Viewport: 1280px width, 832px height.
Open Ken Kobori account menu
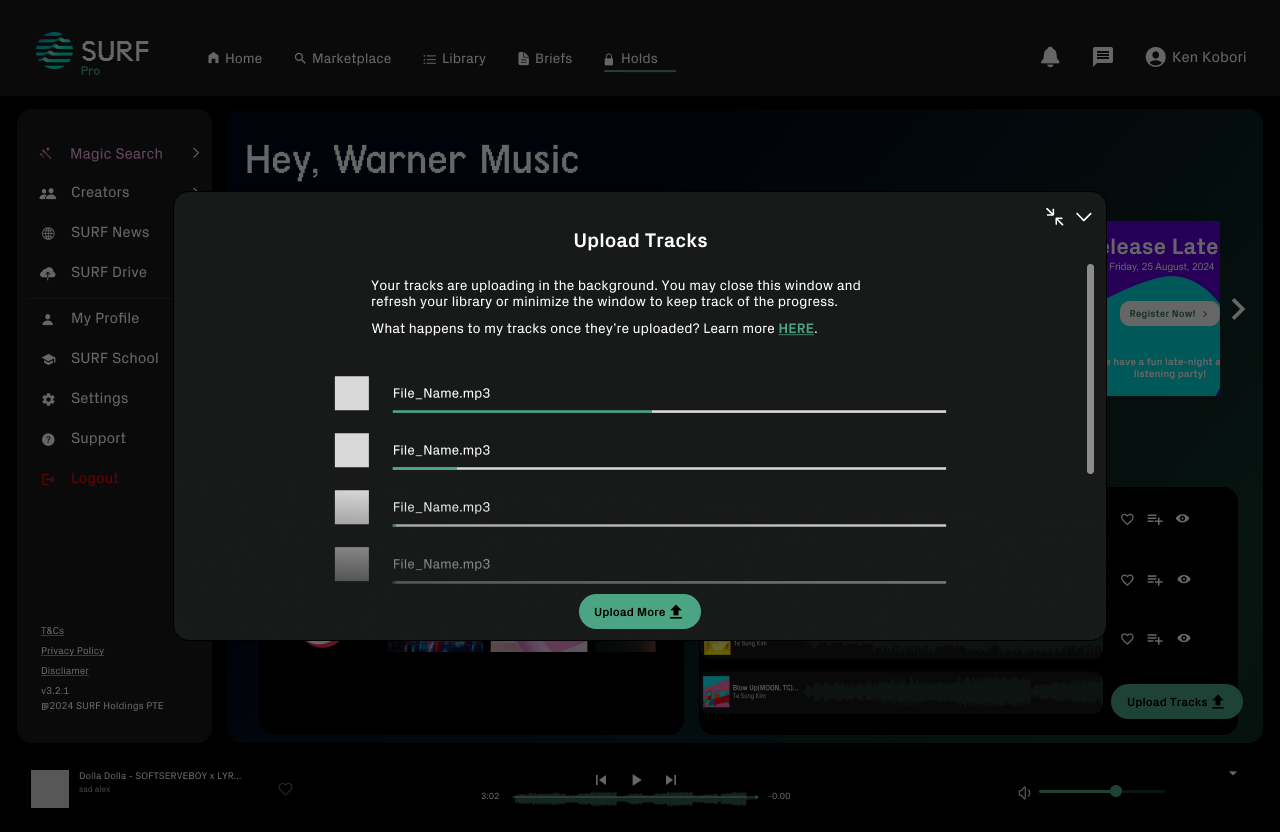pos(1196,57)
